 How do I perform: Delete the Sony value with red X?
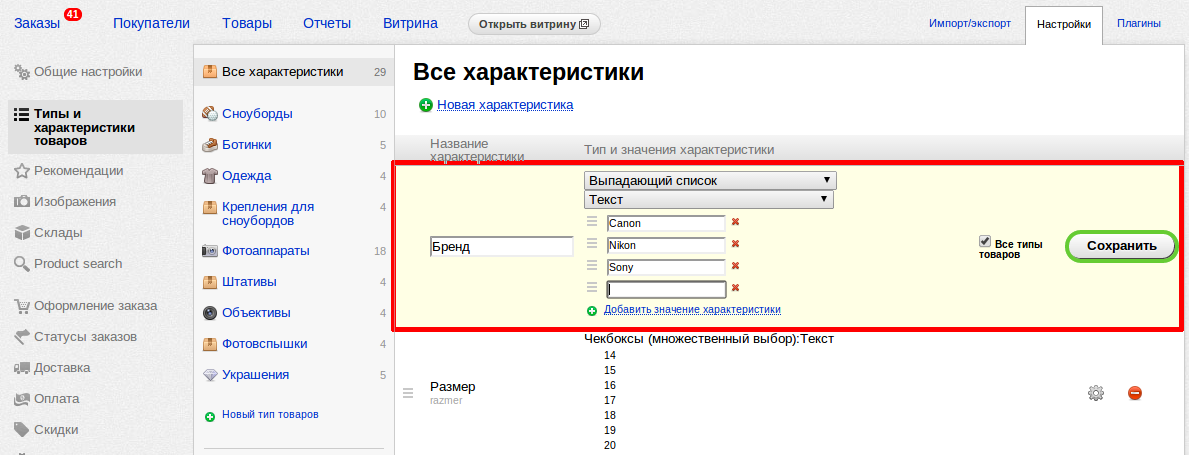(x=736, y=266)
